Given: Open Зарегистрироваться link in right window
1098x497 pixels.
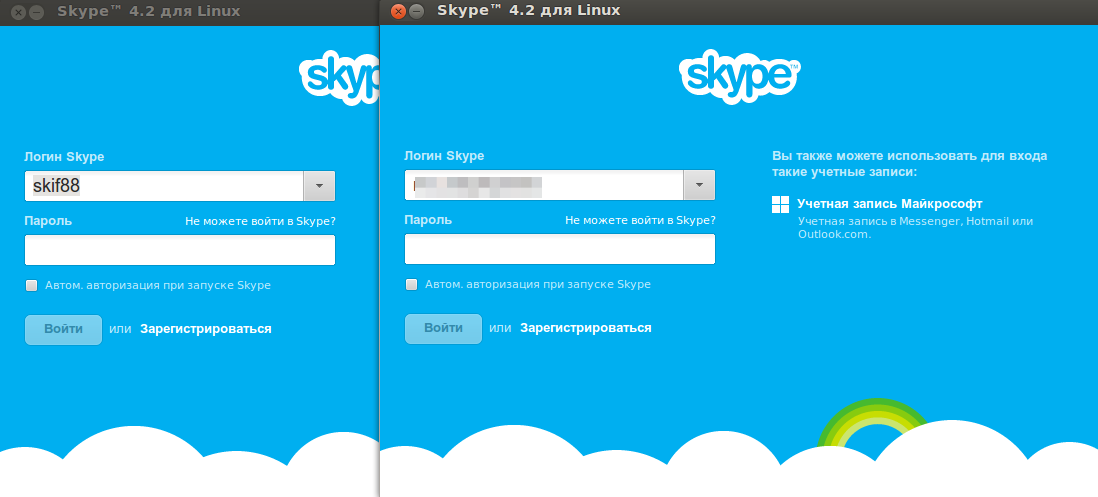Looking at the screenshot, I should [585, 328].
